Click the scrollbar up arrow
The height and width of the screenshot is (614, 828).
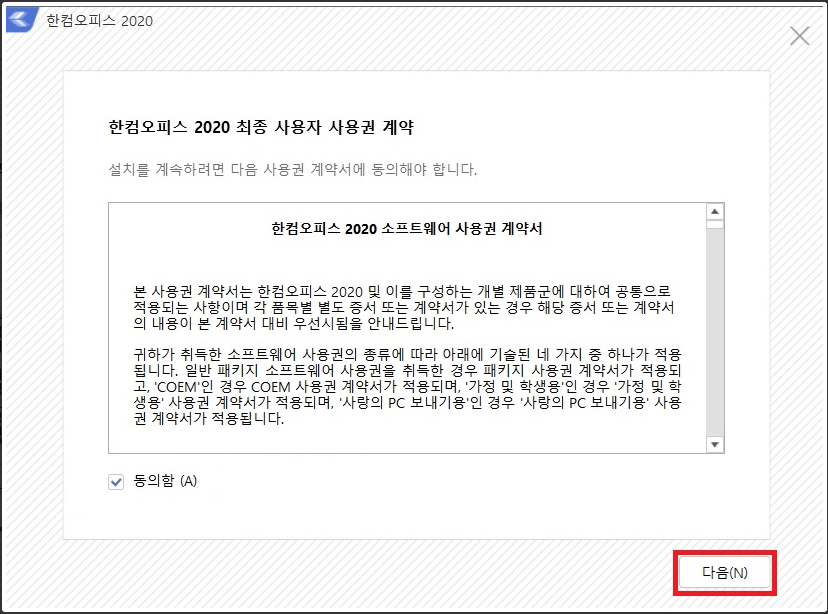(713, 211)
